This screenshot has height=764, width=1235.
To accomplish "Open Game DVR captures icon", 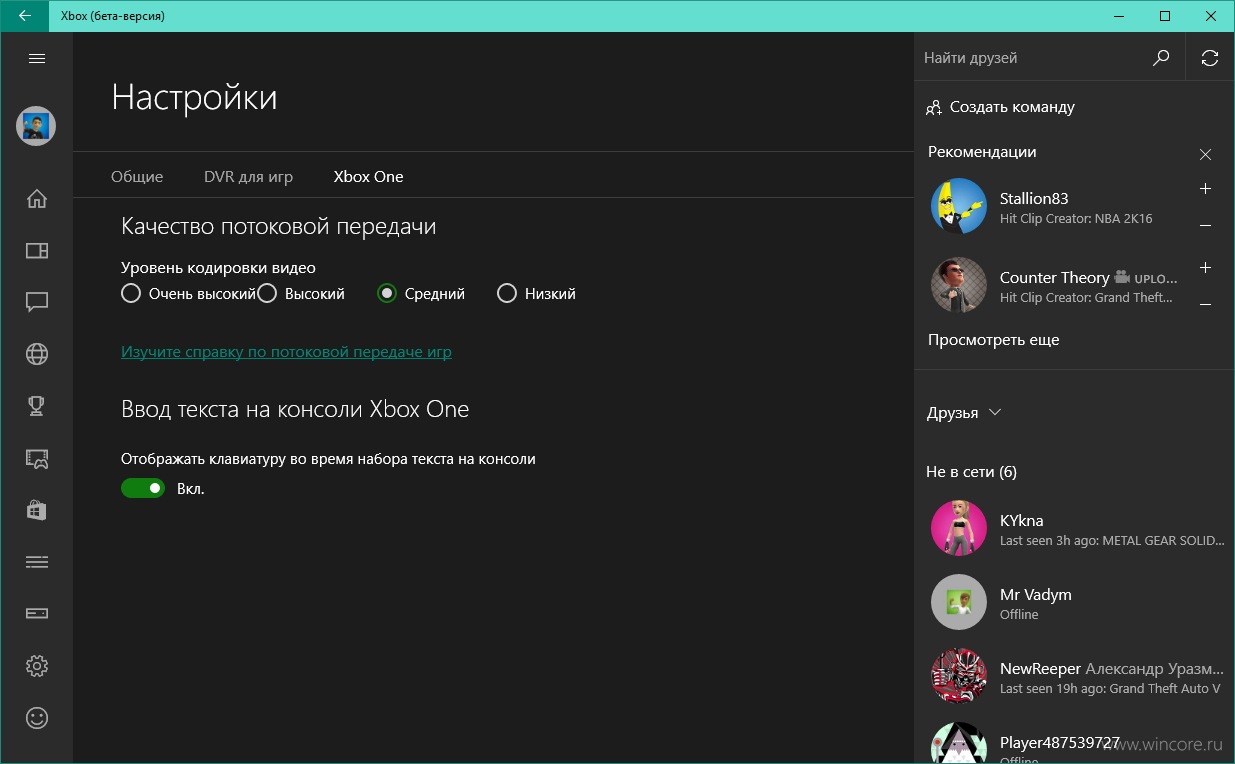I will (x=37, y=458).
